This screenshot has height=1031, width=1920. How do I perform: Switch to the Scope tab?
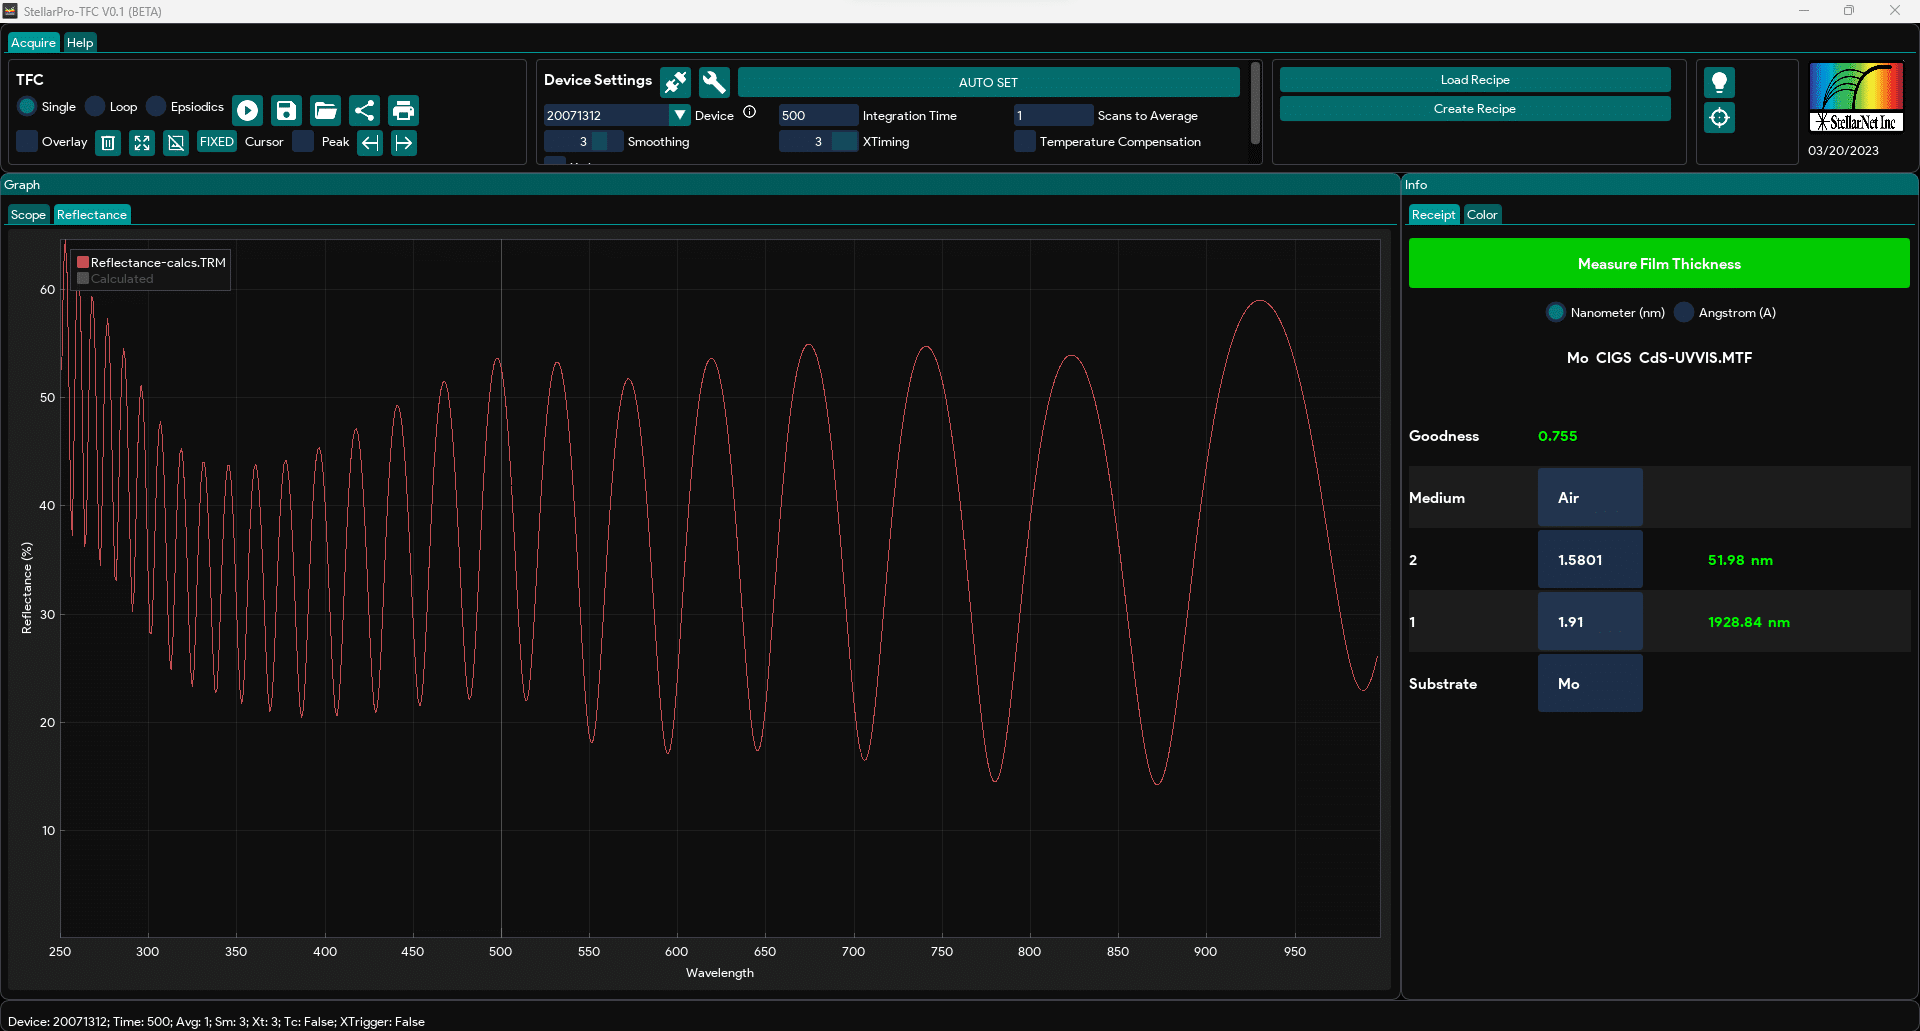pyautogui.click(x=28, y=214)
